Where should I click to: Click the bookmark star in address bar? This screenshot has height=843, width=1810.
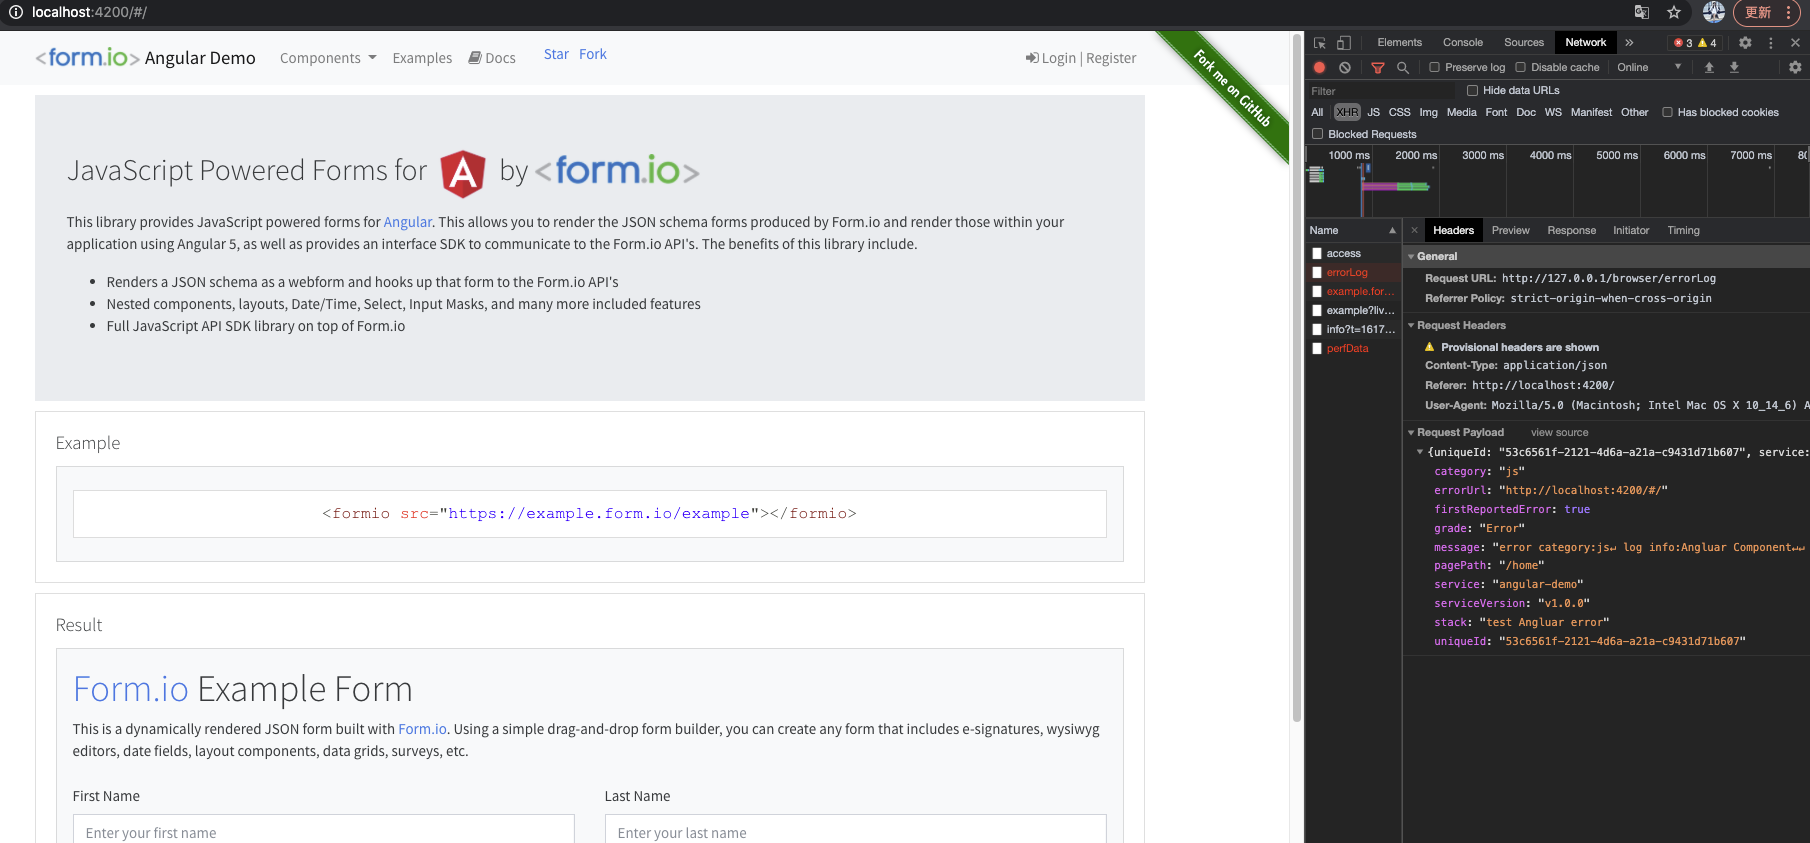pyautogui.click(x=1674, y=12)
